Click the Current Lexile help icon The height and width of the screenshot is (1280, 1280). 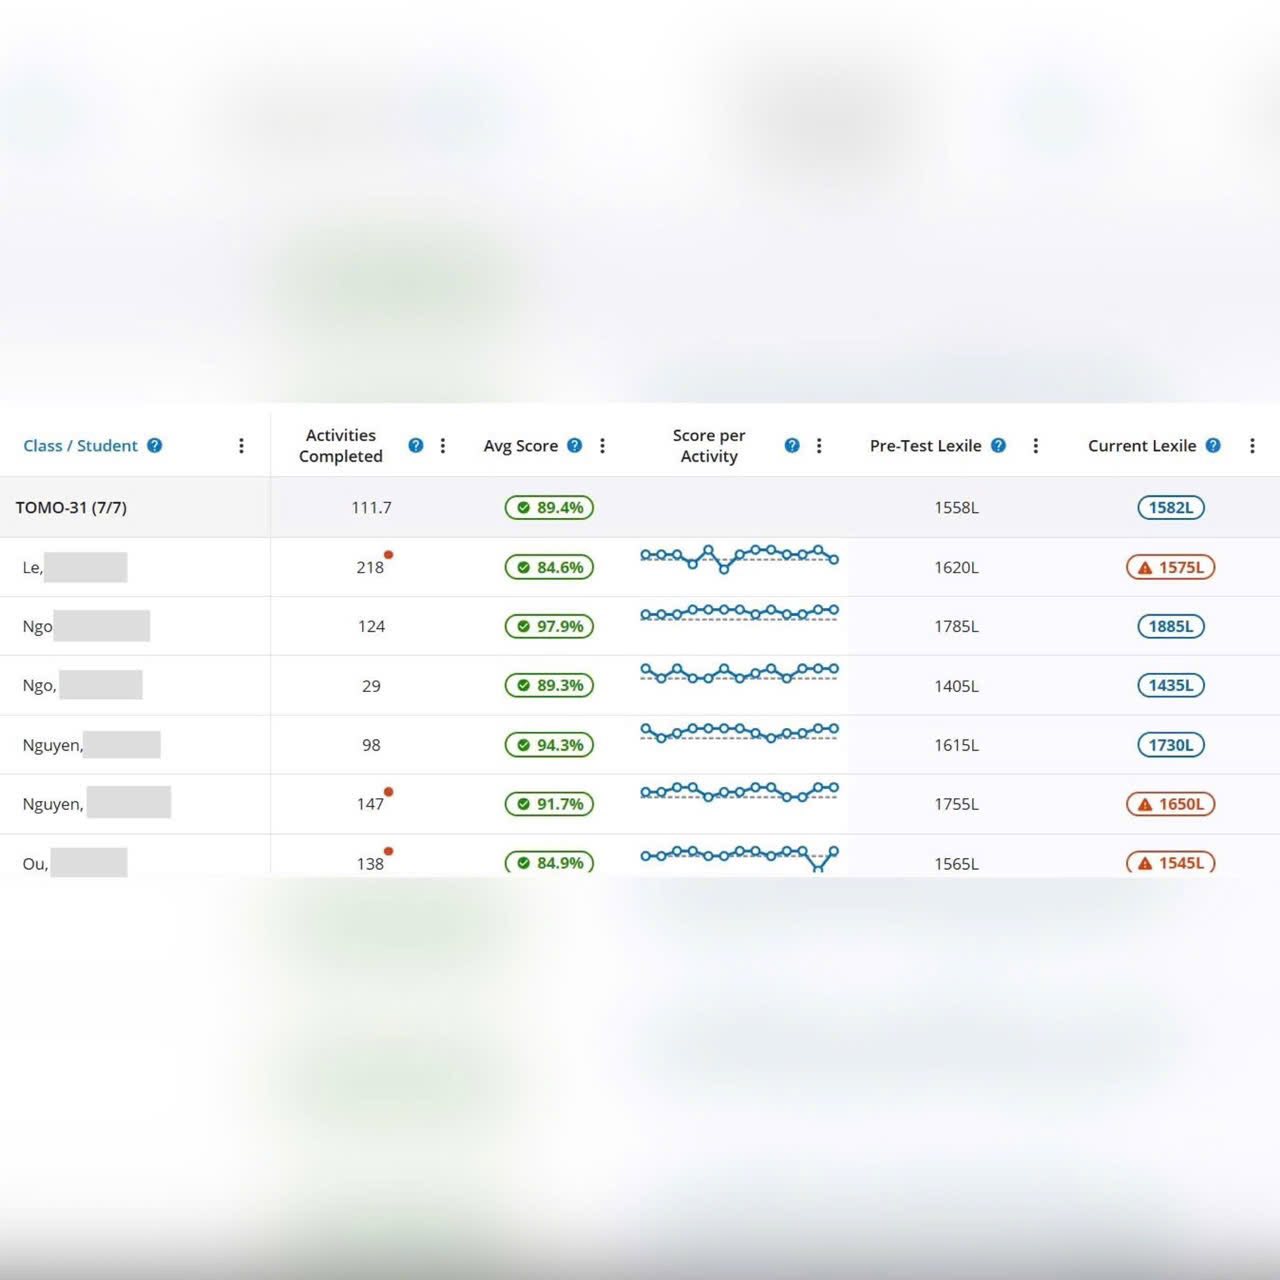pos(1213,446)
